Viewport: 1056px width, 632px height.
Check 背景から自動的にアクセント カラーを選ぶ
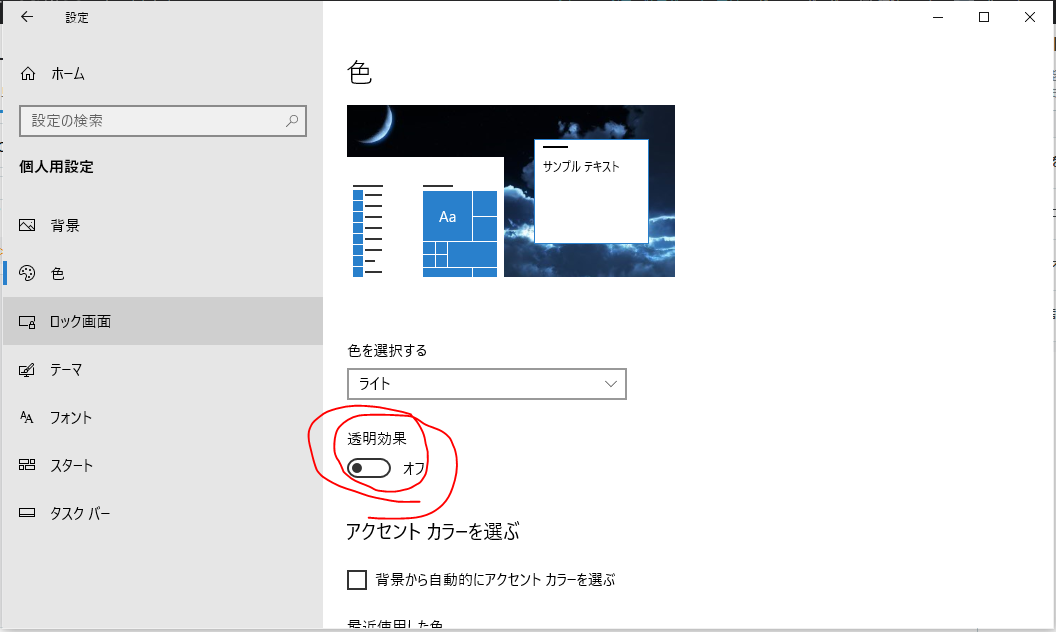[x=357, y=579]
